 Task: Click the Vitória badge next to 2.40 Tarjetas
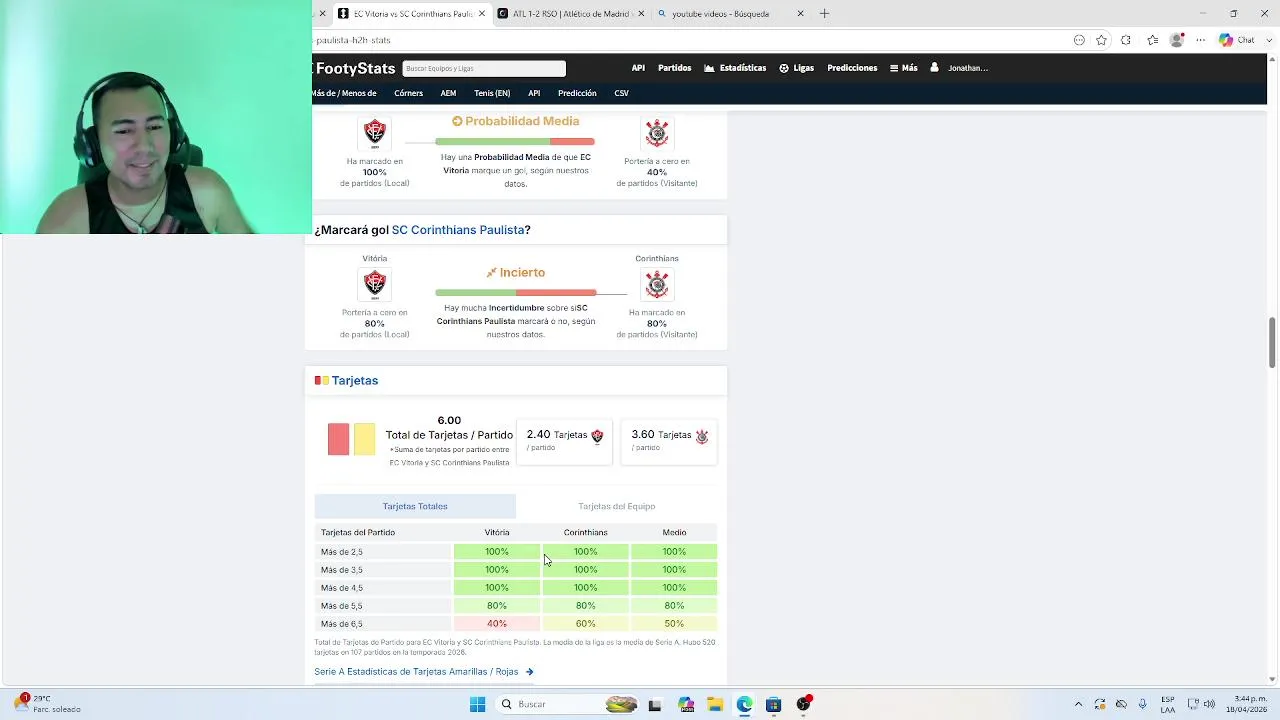pyautogui.click(x=597, y=436)
